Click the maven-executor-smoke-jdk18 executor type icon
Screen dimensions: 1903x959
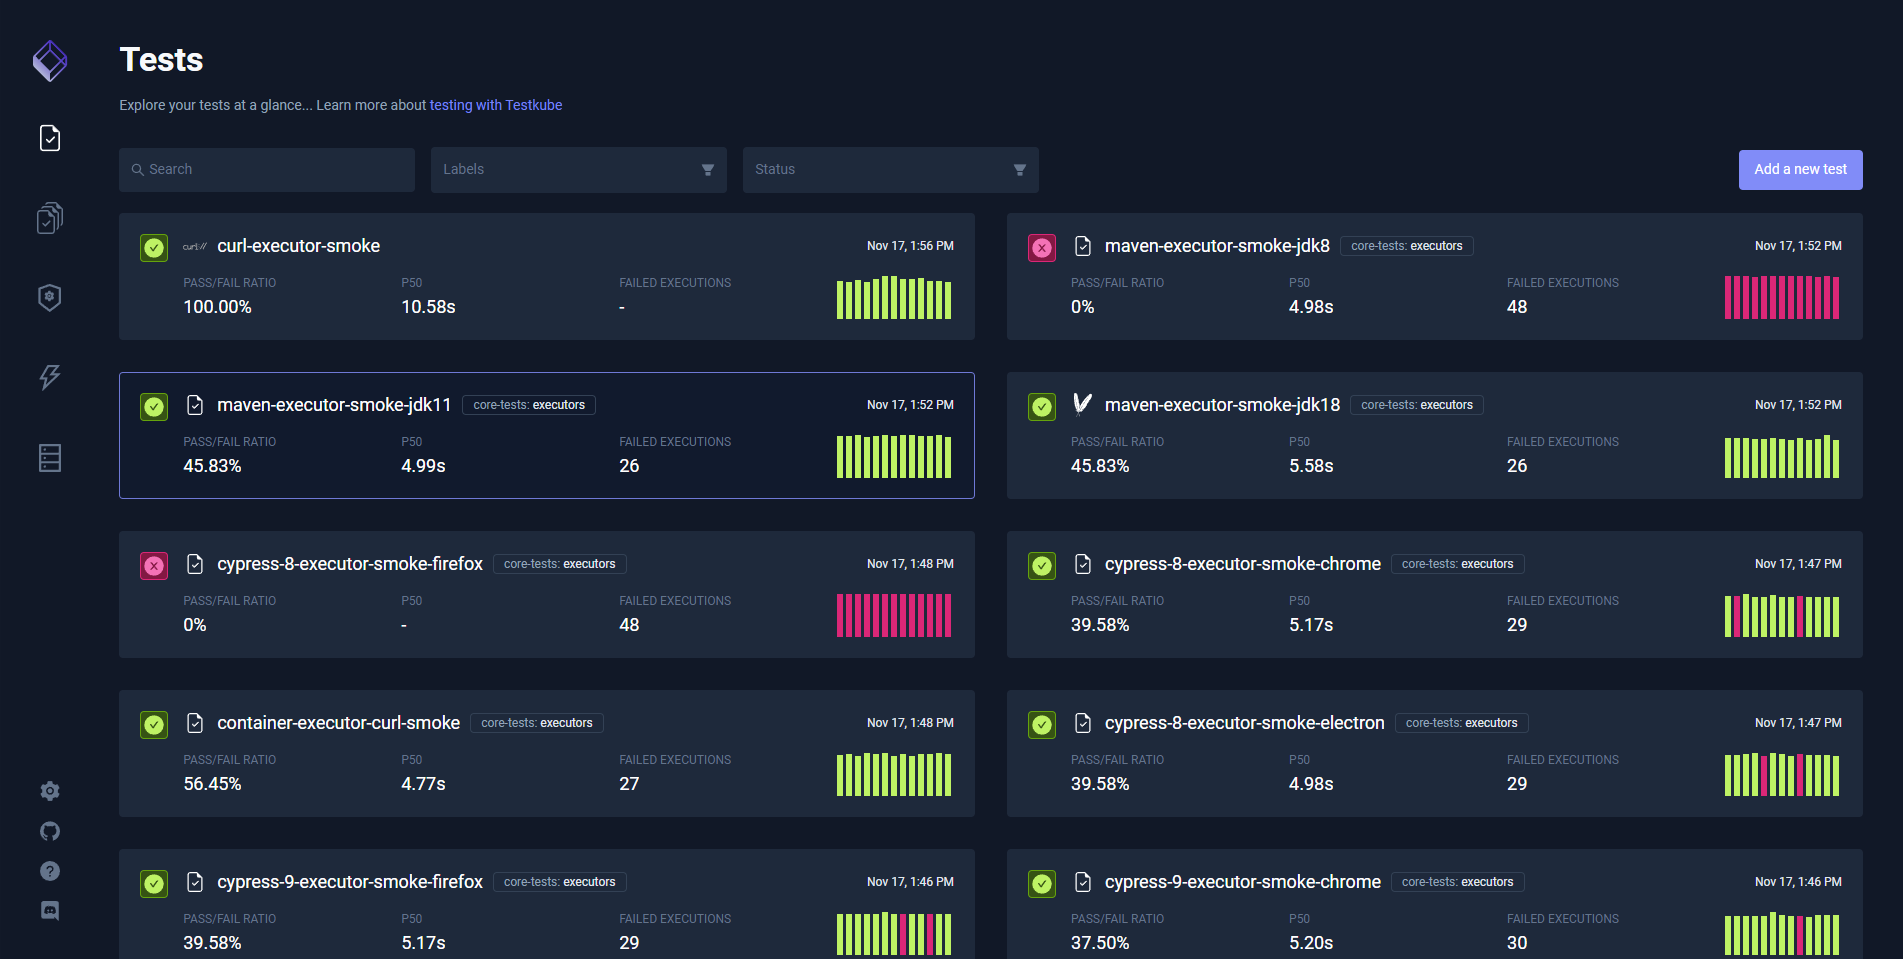pos(1083,404)
